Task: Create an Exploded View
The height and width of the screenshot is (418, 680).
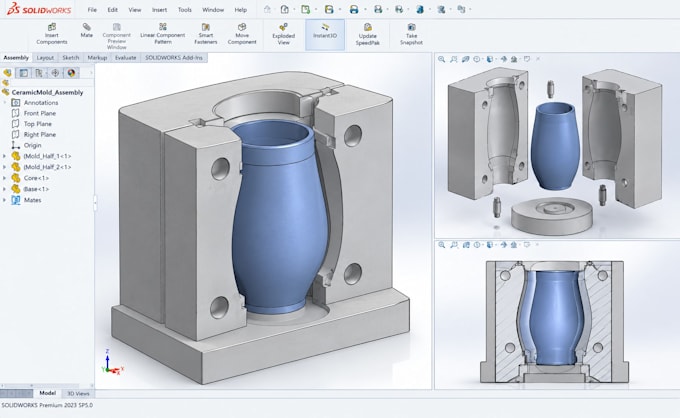Action: (x=284, y=34)
